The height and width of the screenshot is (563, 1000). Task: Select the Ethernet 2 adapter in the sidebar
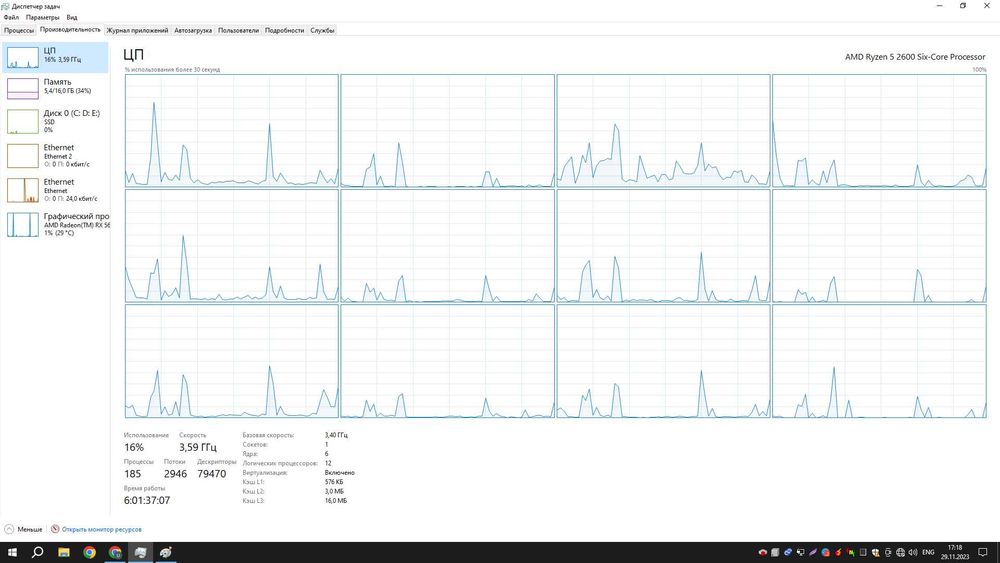tap(55, 156)
